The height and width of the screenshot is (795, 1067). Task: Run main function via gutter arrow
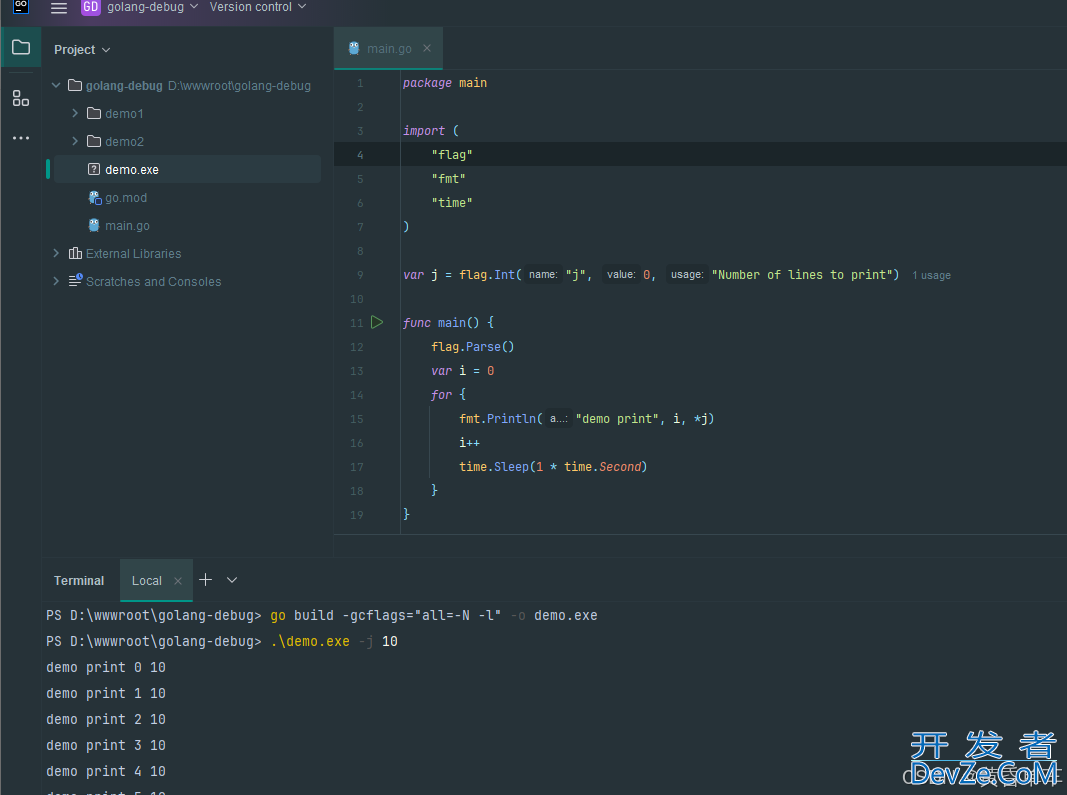377,323
